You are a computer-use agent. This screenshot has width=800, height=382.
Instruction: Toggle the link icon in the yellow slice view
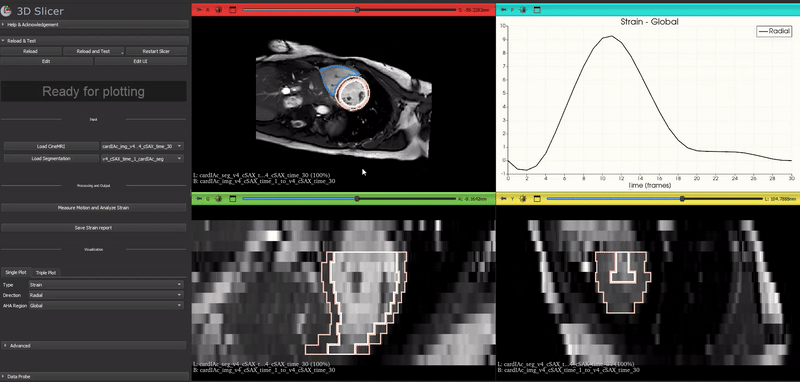(523, 199)
